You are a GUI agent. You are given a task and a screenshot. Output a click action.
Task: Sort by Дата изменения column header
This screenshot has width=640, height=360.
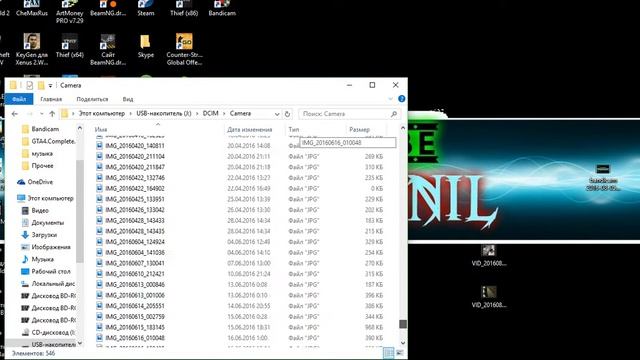(249, 129)
